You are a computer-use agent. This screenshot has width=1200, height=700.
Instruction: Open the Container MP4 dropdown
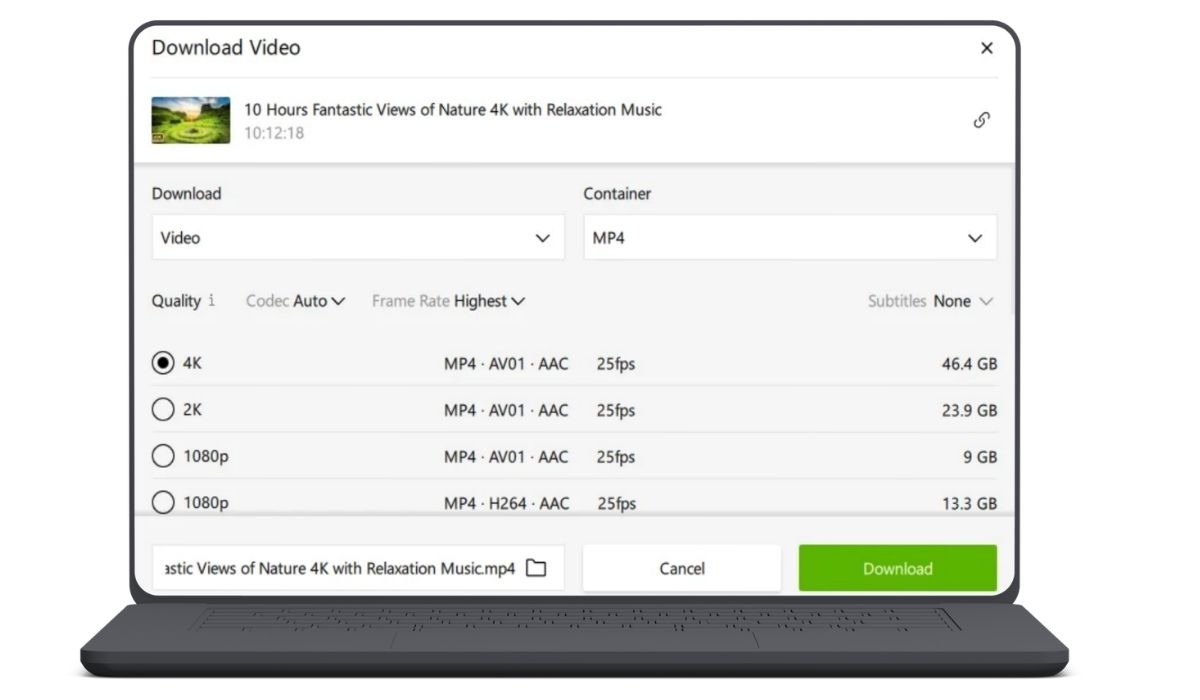(x=790, y=238)
